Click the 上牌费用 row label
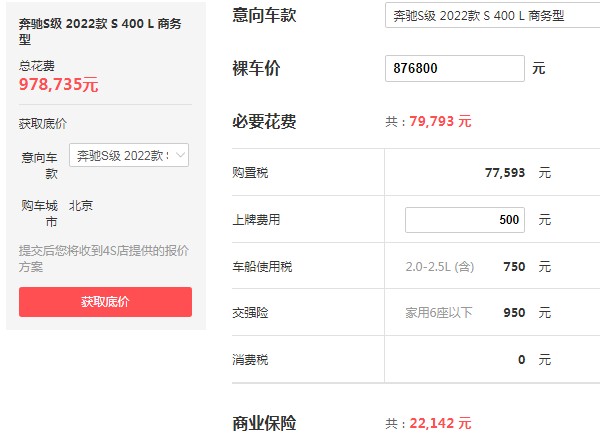The image size is (600, 441). [x=256, y=220]
